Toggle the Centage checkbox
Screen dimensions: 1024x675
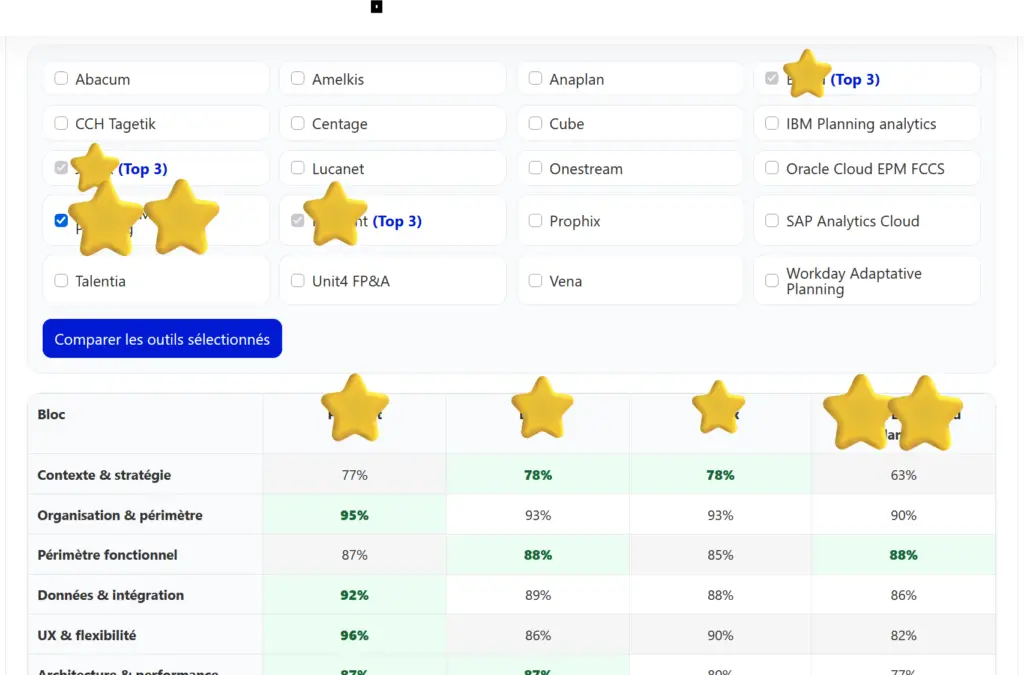[x=298, y=123]
